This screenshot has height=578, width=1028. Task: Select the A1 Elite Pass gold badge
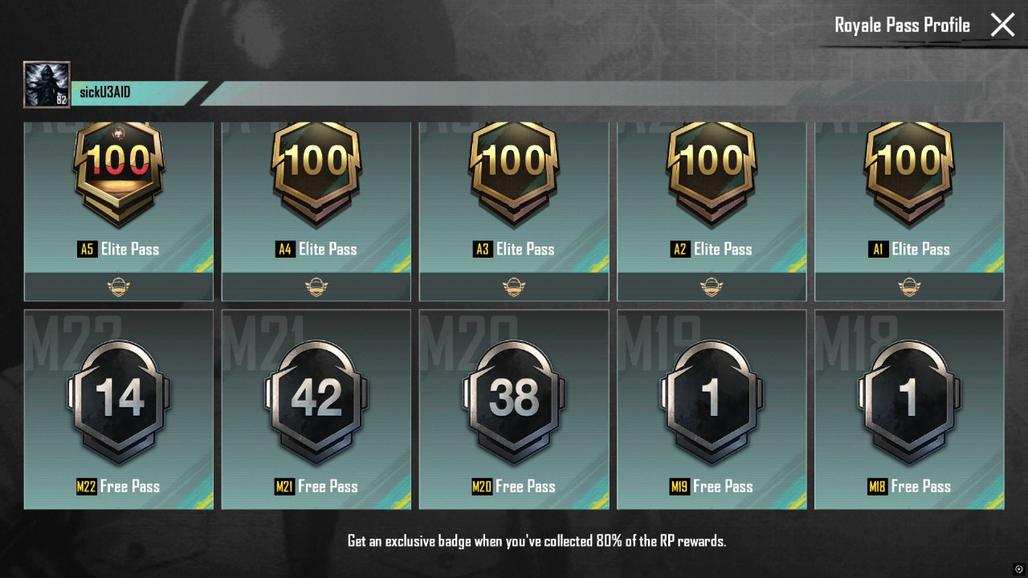pos(909,172)
